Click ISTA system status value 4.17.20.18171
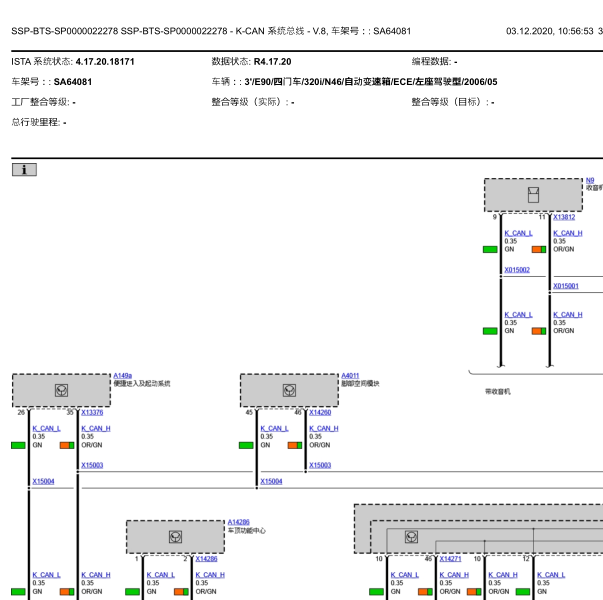Screen dimensions: 603x600 pyautogui.click(x=105, y=62)
